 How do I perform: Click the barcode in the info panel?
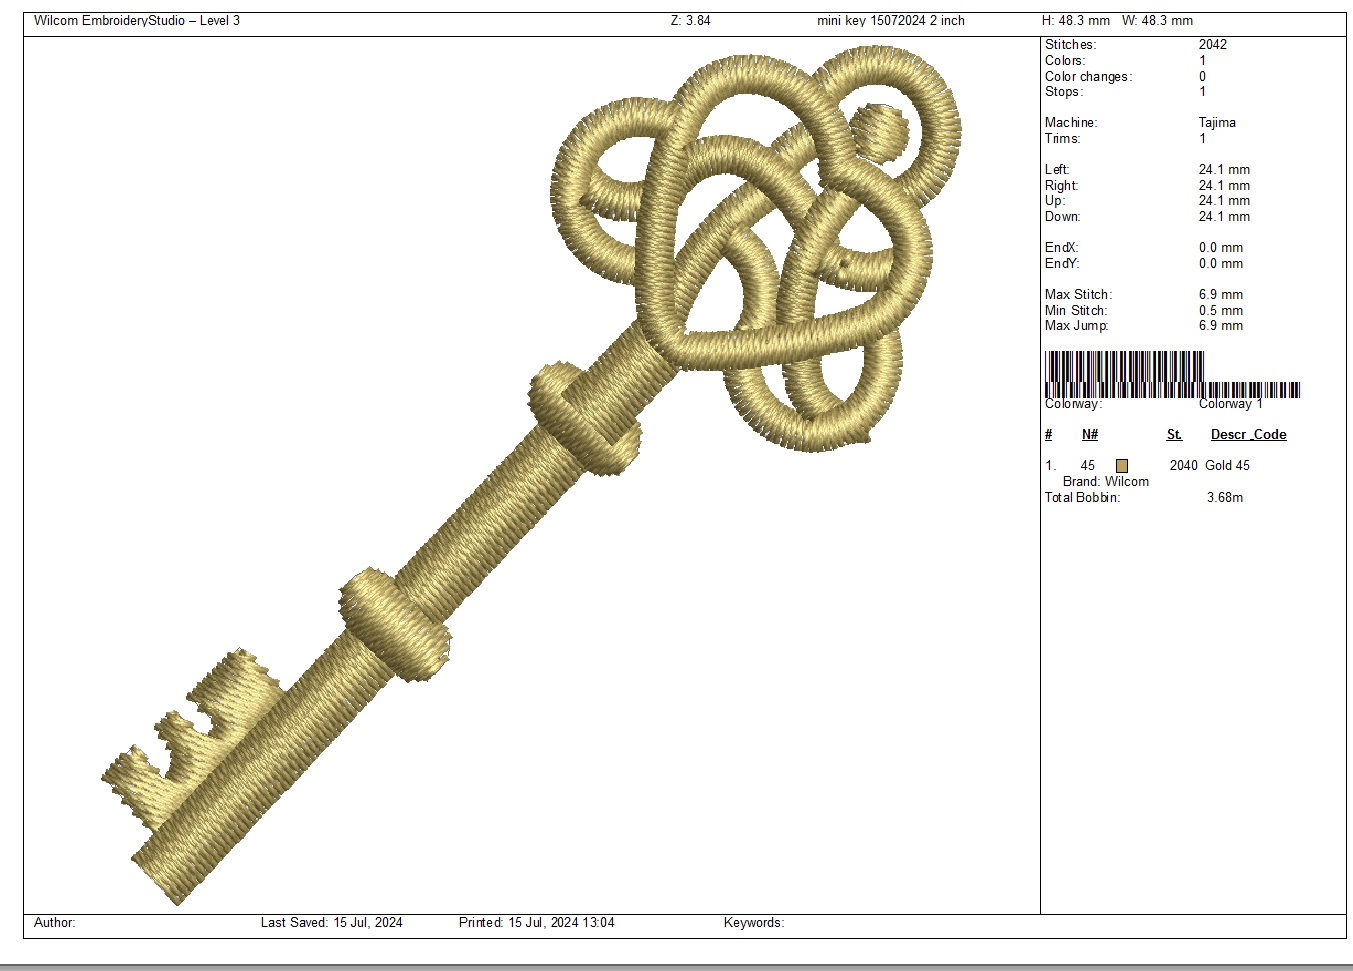click(1171, 374)
